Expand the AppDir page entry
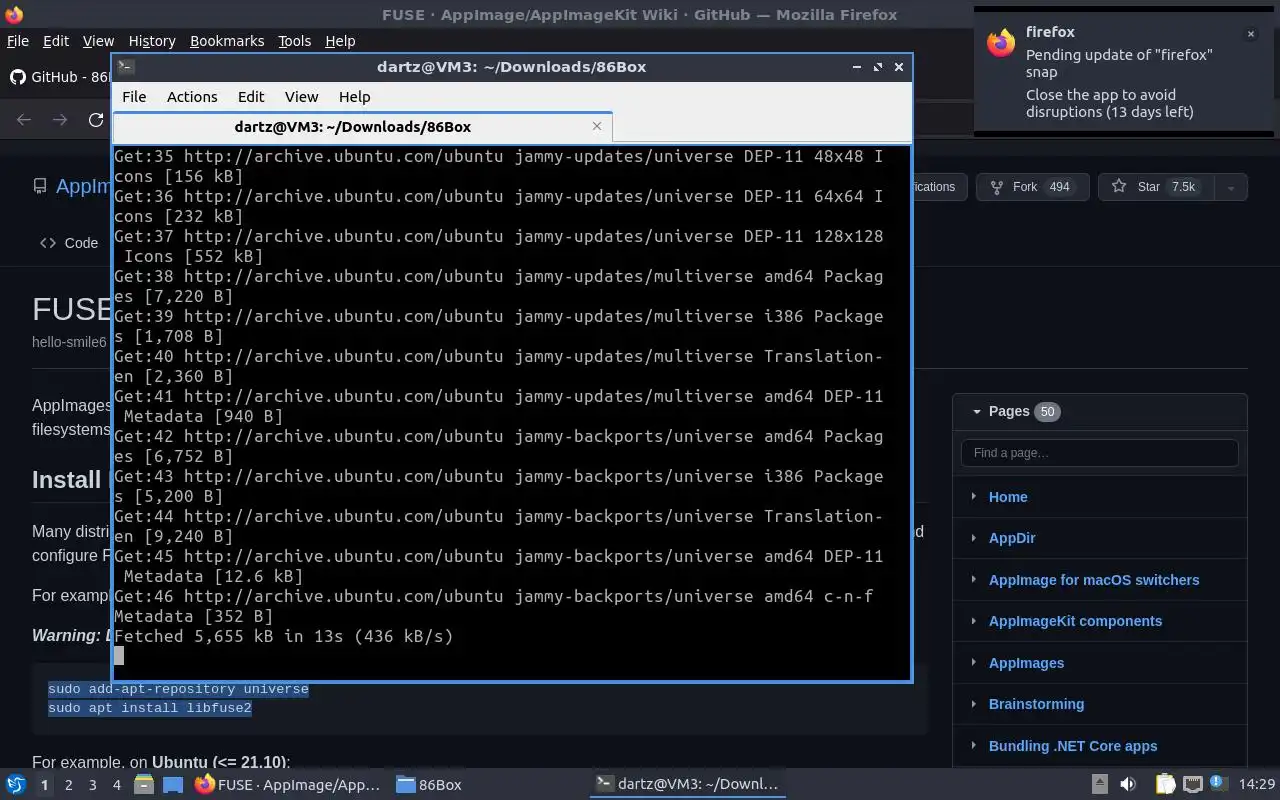Viewport: 1280px width, 800px height. [x=974, y=538]
